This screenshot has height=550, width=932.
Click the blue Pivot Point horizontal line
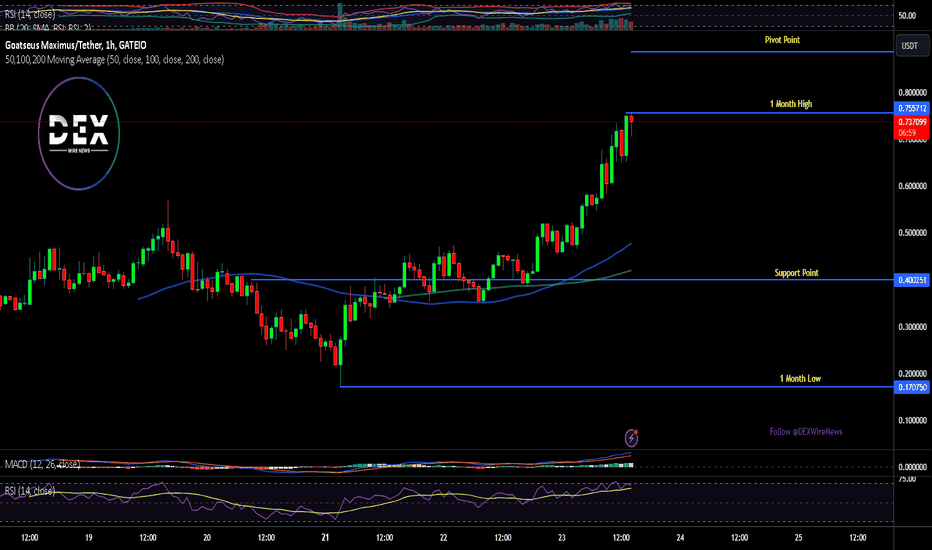pos(762,52)
